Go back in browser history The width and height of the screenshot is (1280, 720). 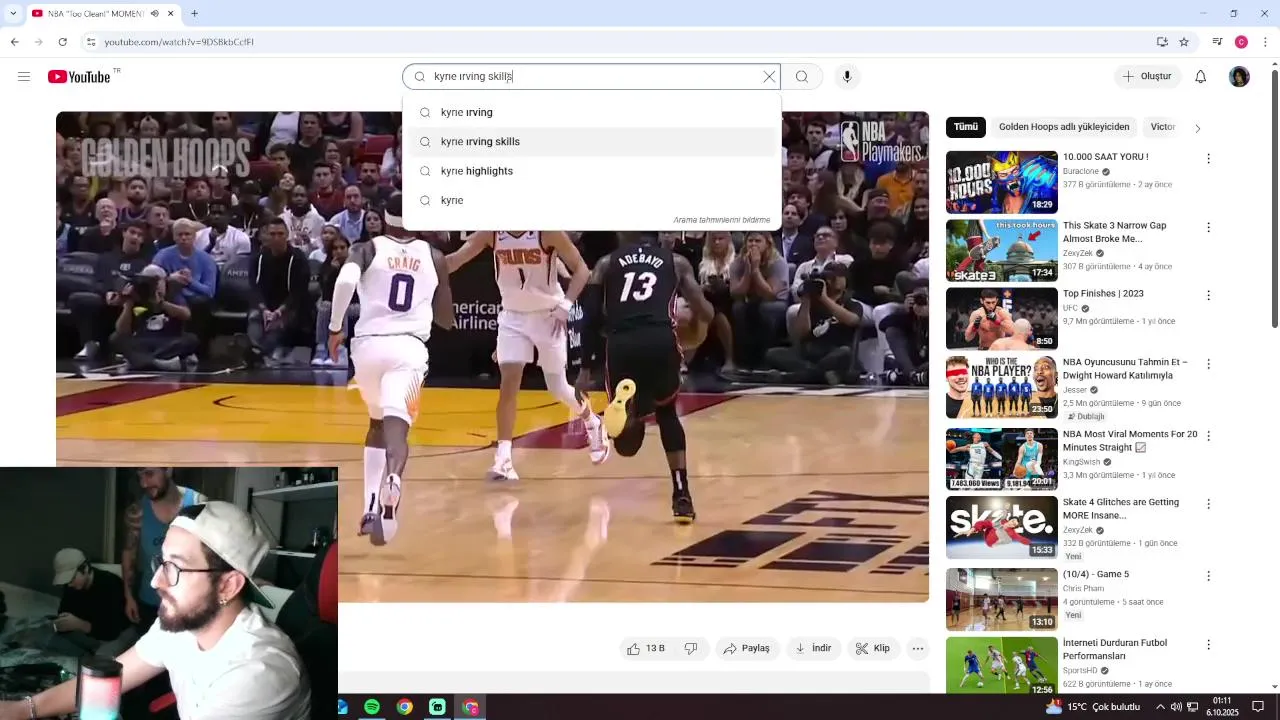pos(14,42)
